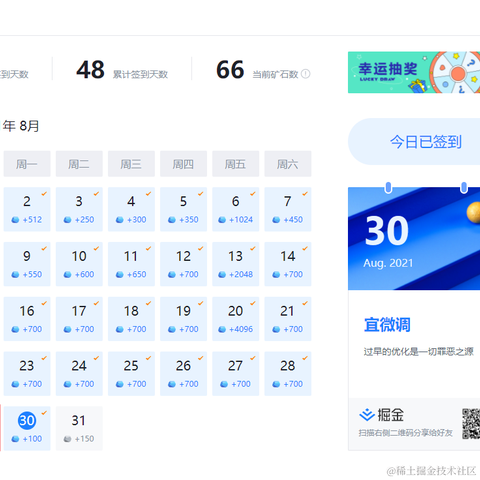Select calendar day 13 with +2048
This screenshot has height=480, width=480.
(236, 264)
